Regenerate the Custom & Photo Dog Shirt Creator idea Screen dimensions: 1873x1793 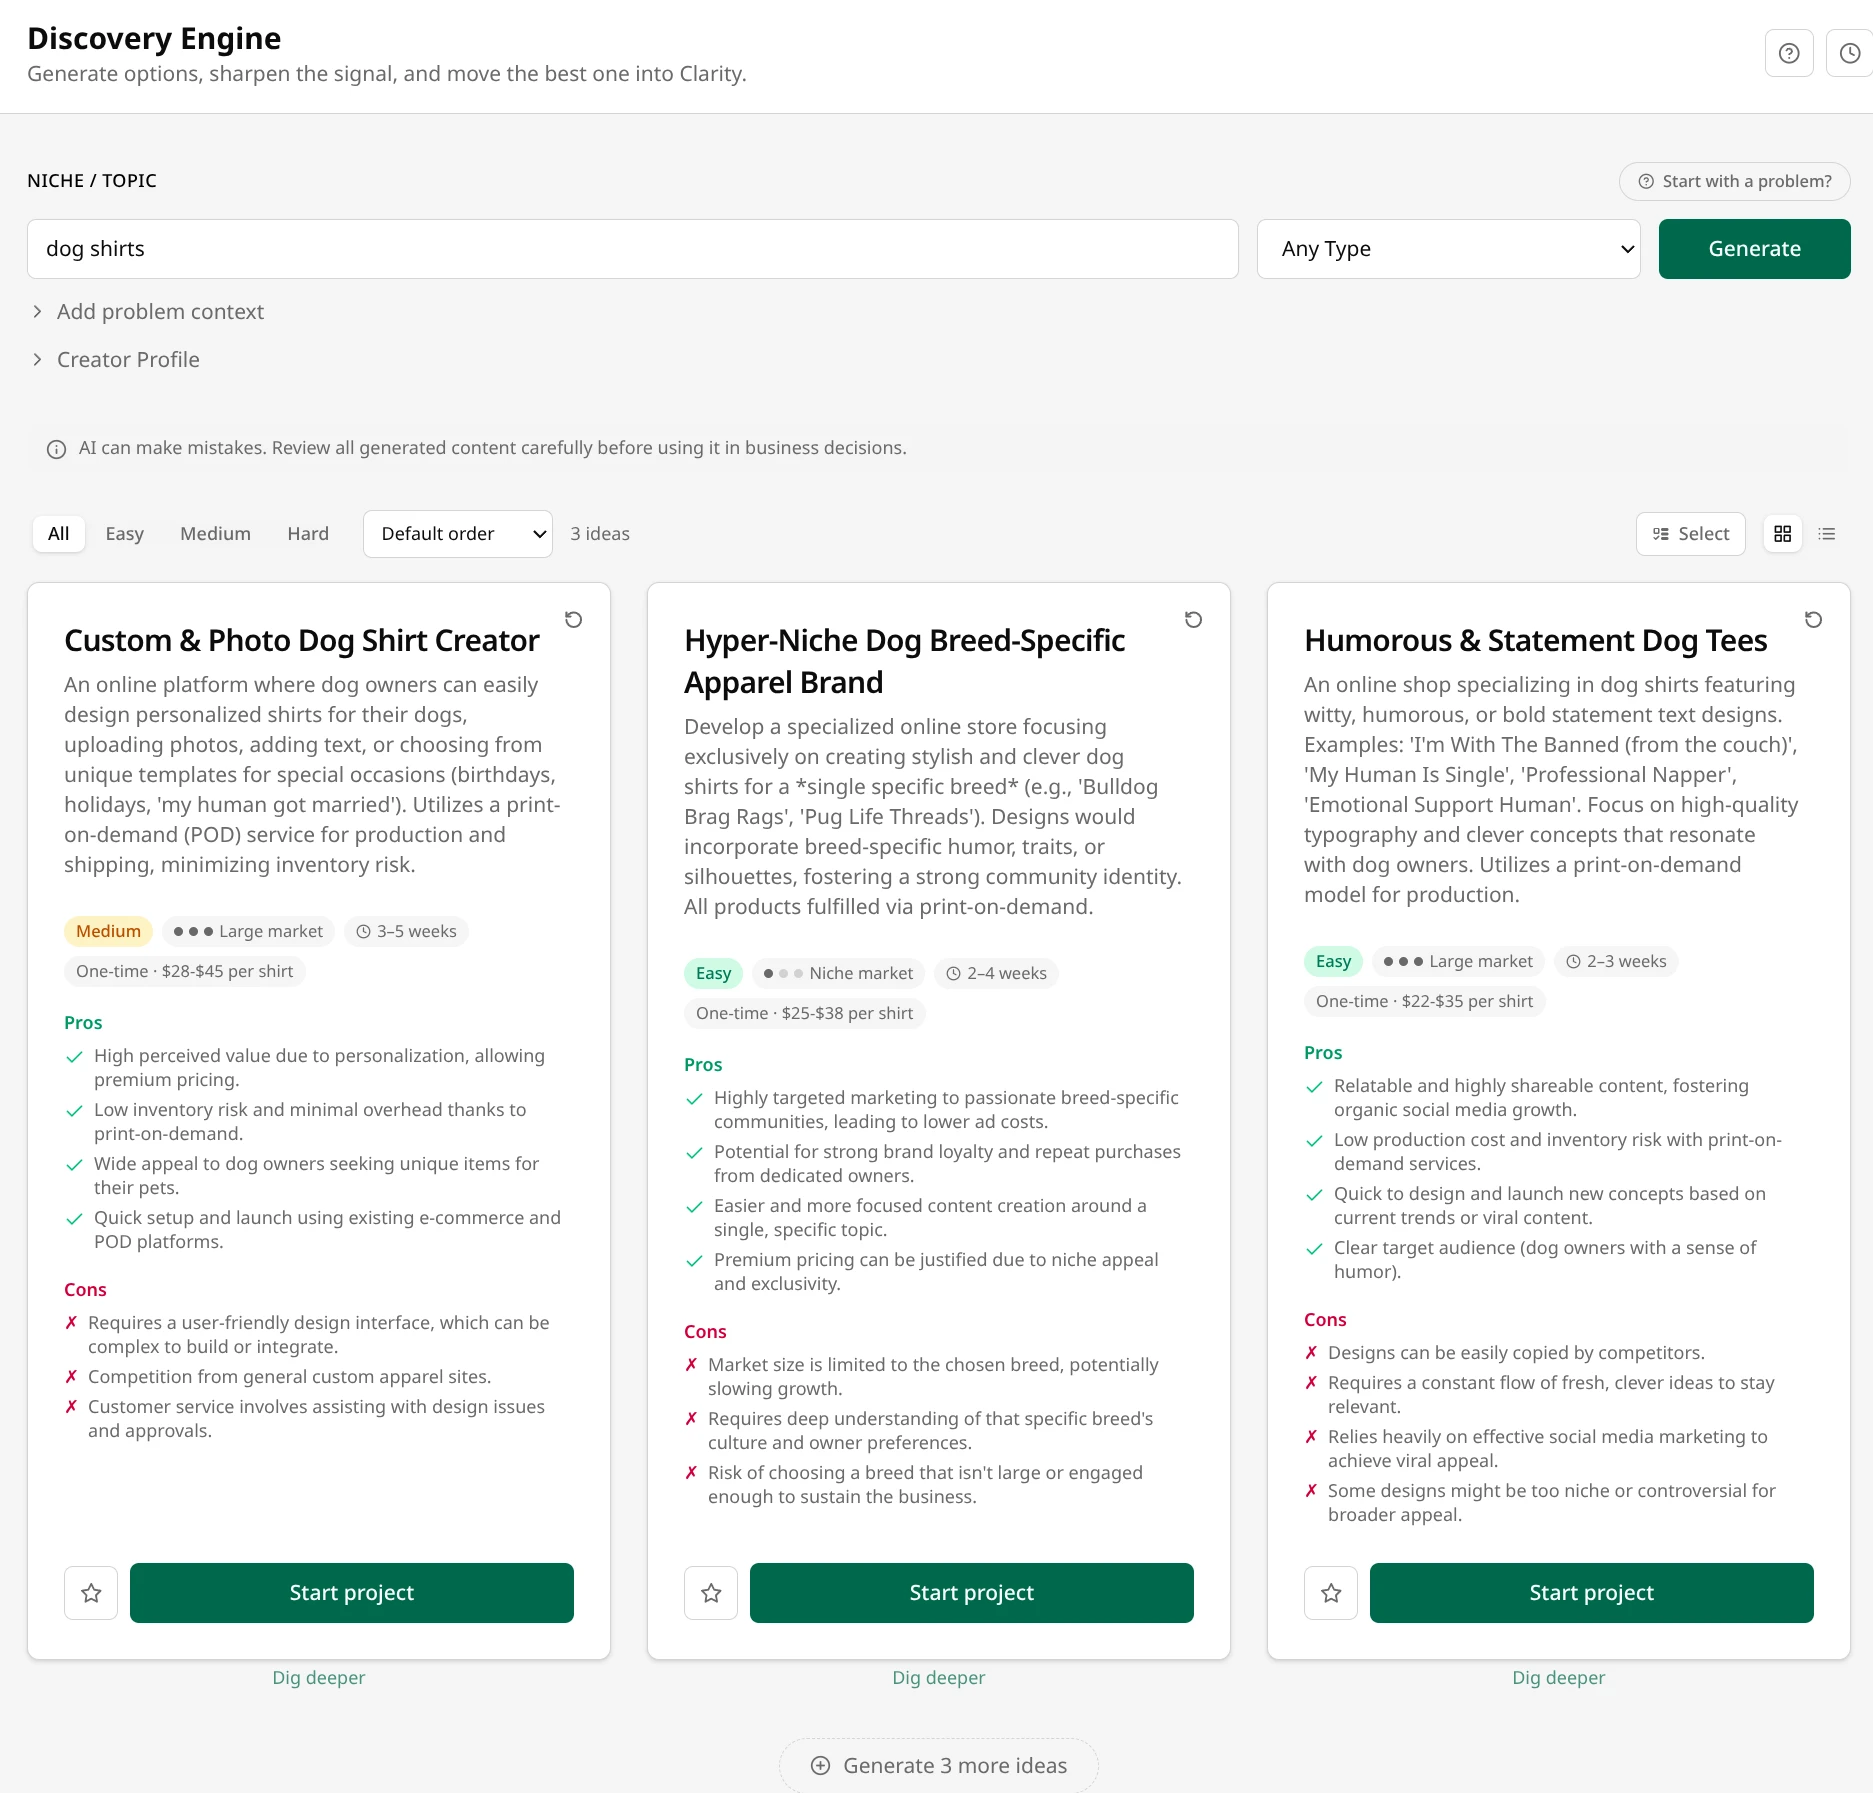pyautogui.click(x=573, y=620)
